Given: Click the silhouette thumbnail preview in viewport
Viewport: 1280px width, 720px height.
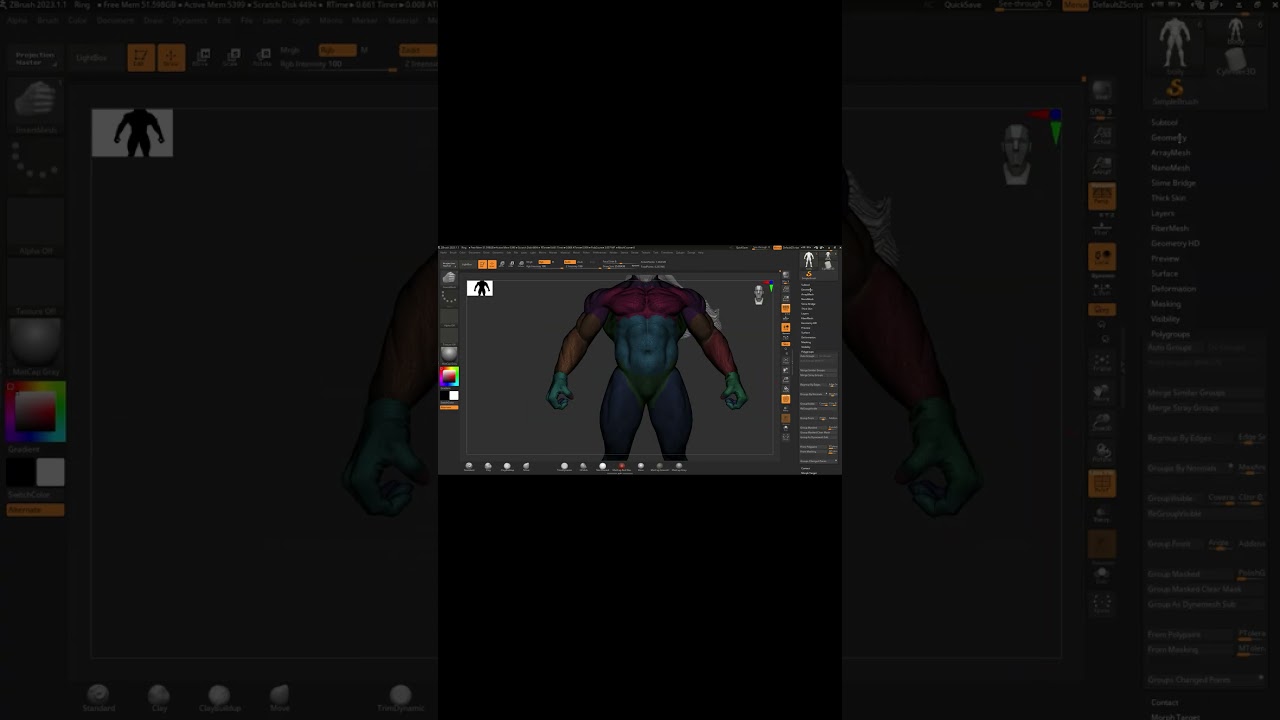Looking at the screenshot, I should click(132, 133).
